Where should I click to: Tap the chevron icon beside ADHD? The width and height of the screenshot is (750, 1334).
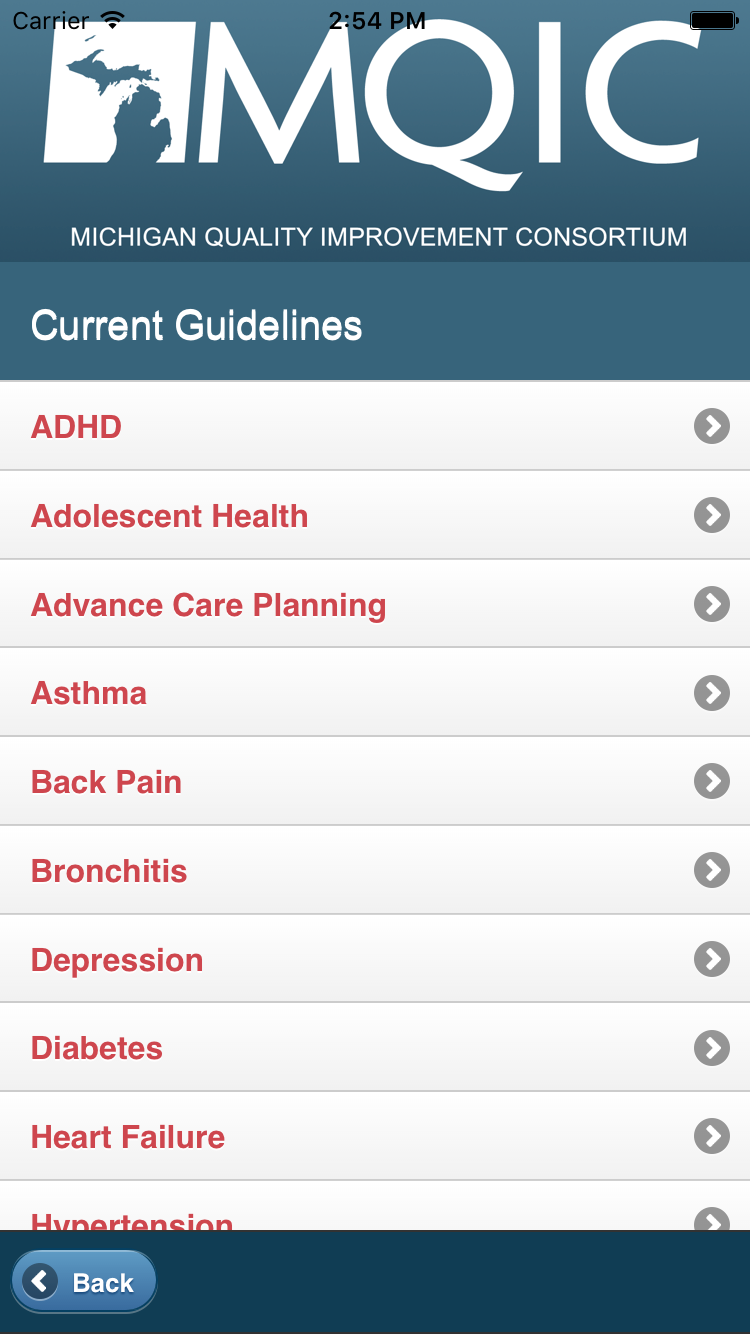point(711,427)
